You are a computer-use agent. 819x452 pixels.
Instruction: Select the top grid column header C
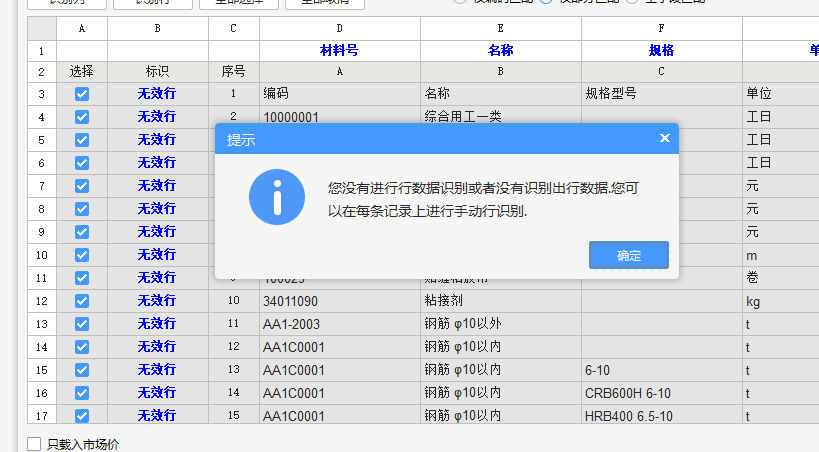233,28
